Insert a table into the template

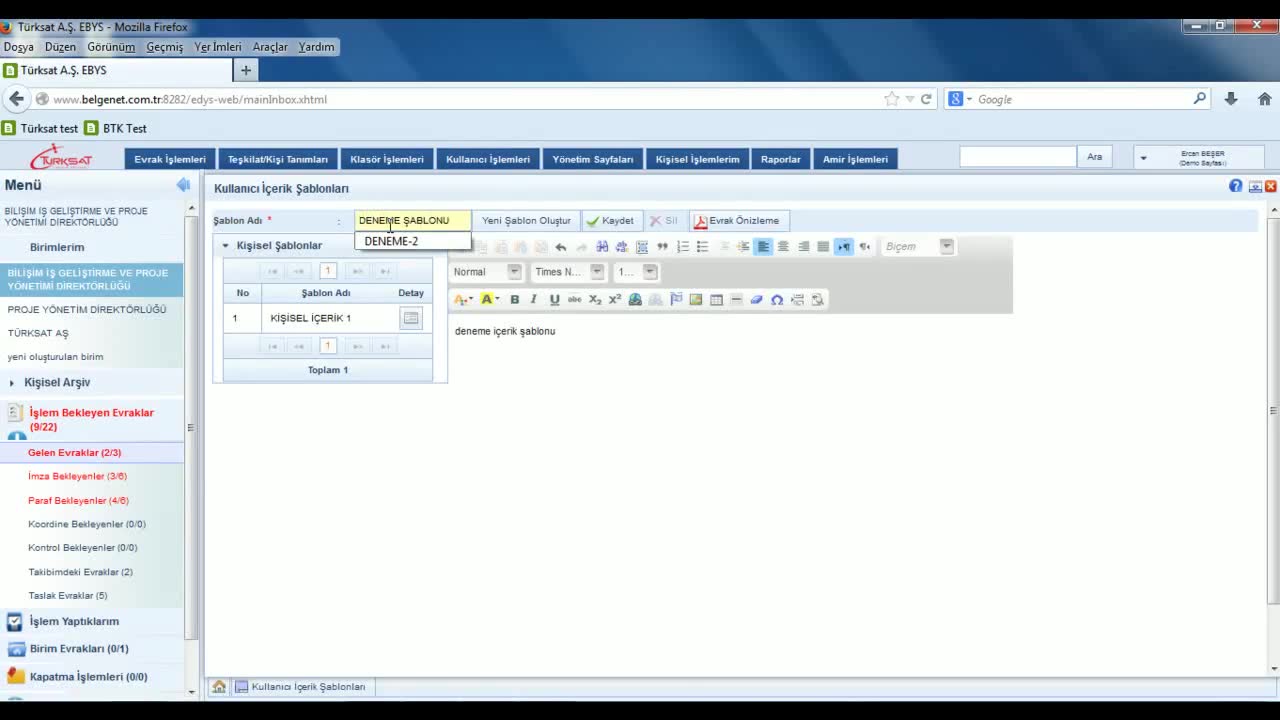click(x=716, y=299)
